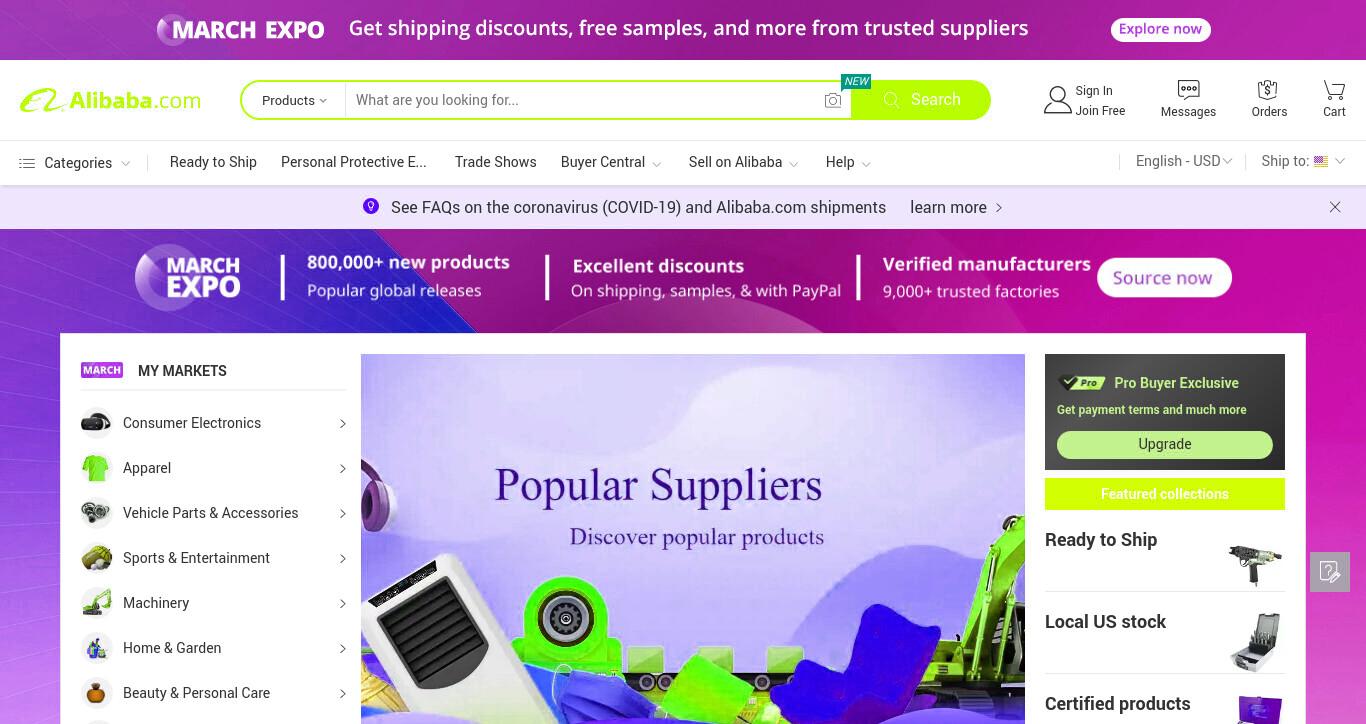The height and width of the screenshot is (724, 1366).
Task: Open the Orders icon
Action: coord(1268,89)
